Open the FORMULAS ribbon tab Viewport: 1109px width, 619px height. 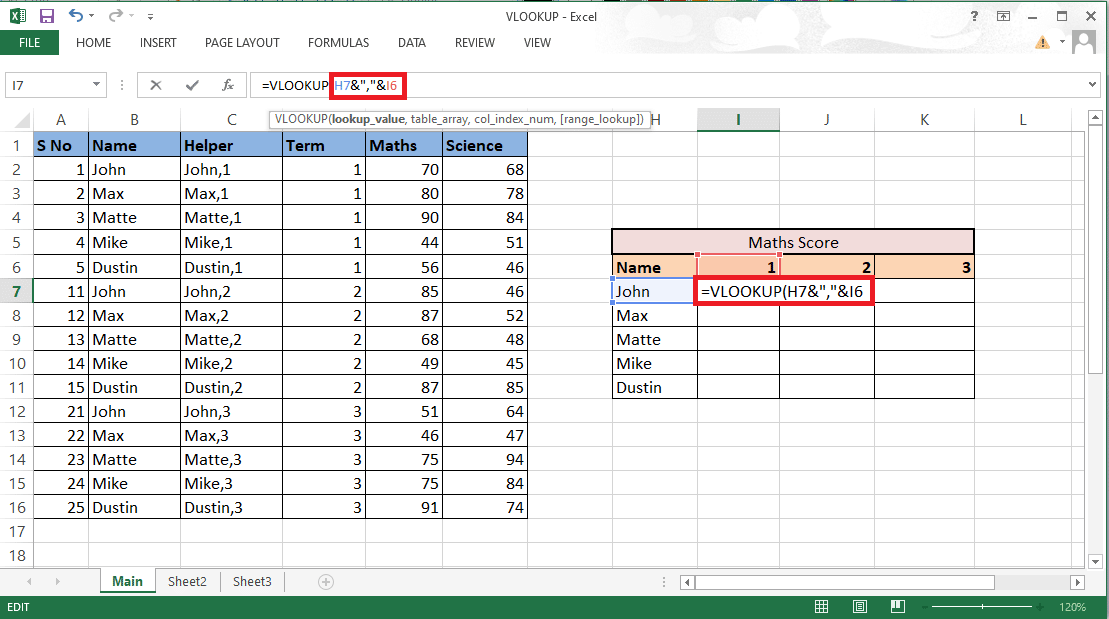pos(338,43)
